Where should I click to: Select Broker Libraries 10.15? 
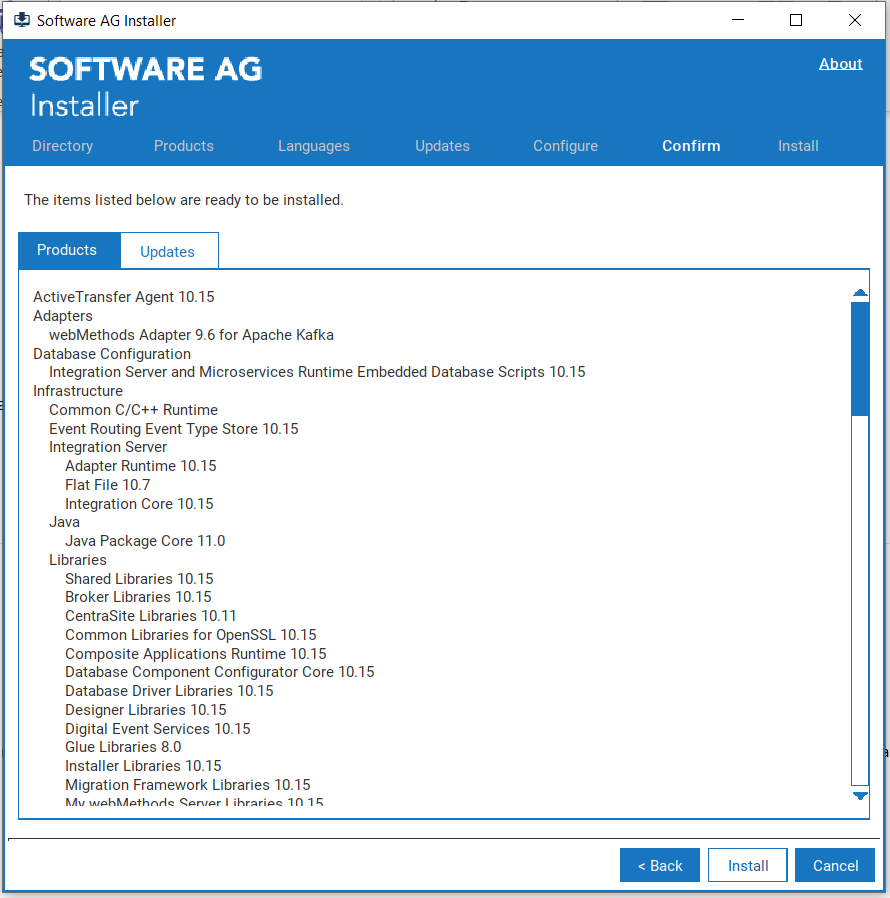coord(137,596)
